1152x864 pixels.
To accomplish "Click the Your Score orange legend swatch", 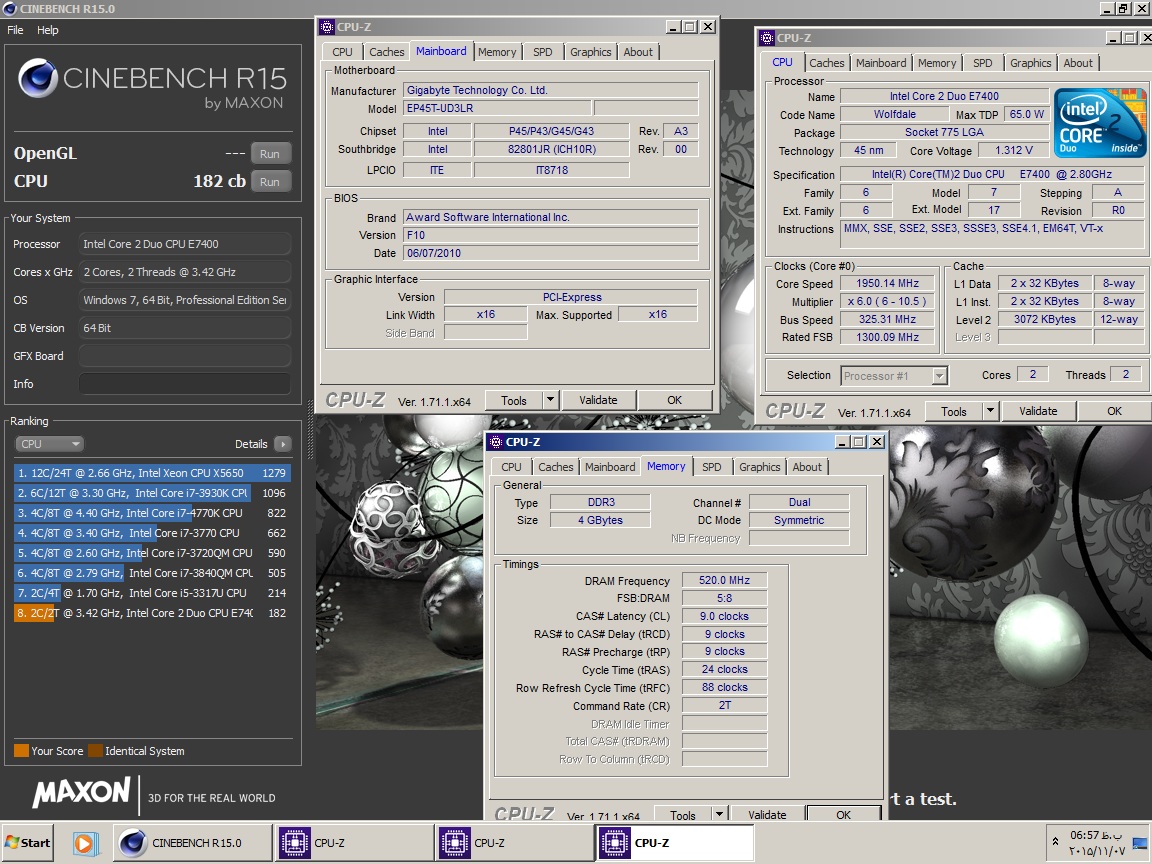I will pyautogui.click(x=21, y=751).
